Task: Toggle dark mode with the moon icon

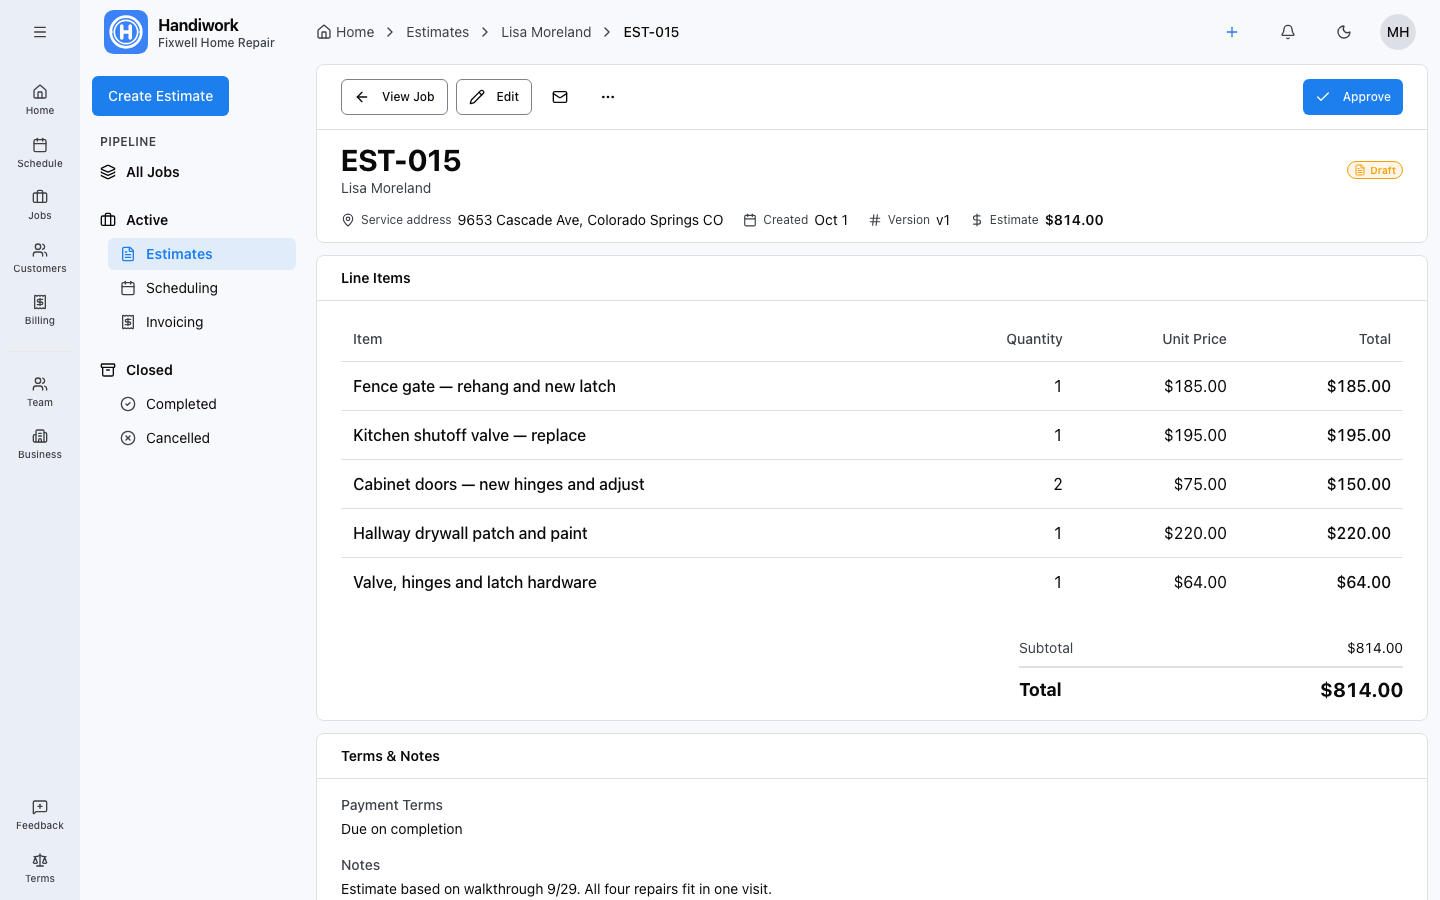Action: (x=1344, y=32)
